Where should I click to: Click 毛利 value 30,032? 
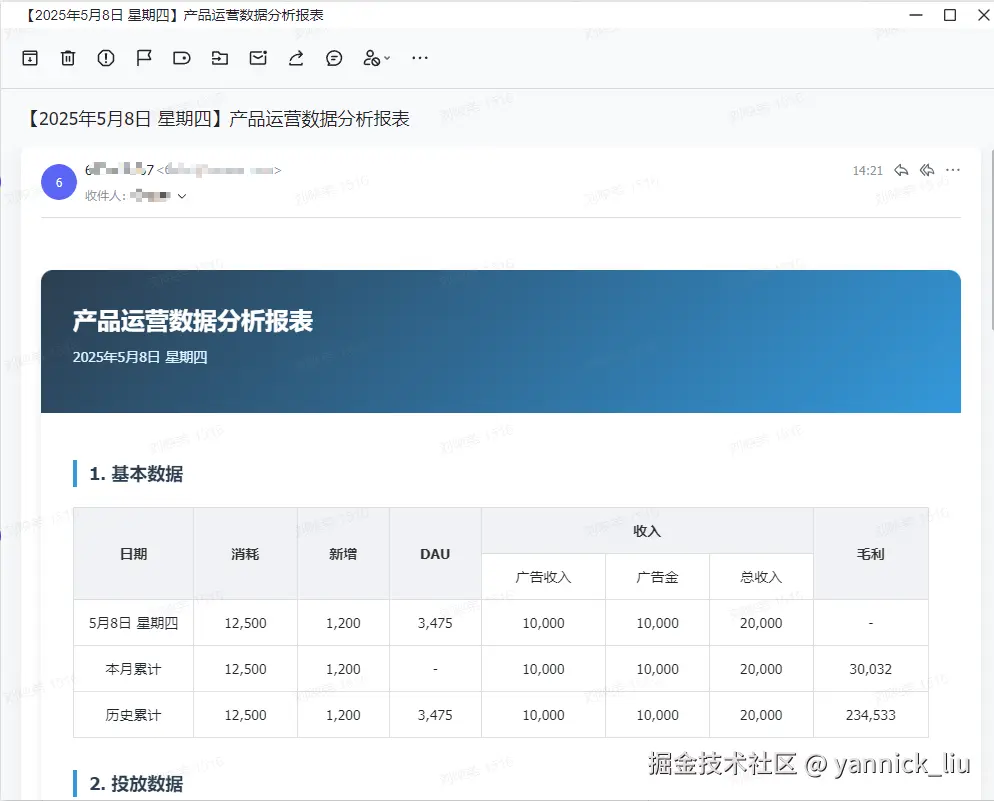point(870,669)
